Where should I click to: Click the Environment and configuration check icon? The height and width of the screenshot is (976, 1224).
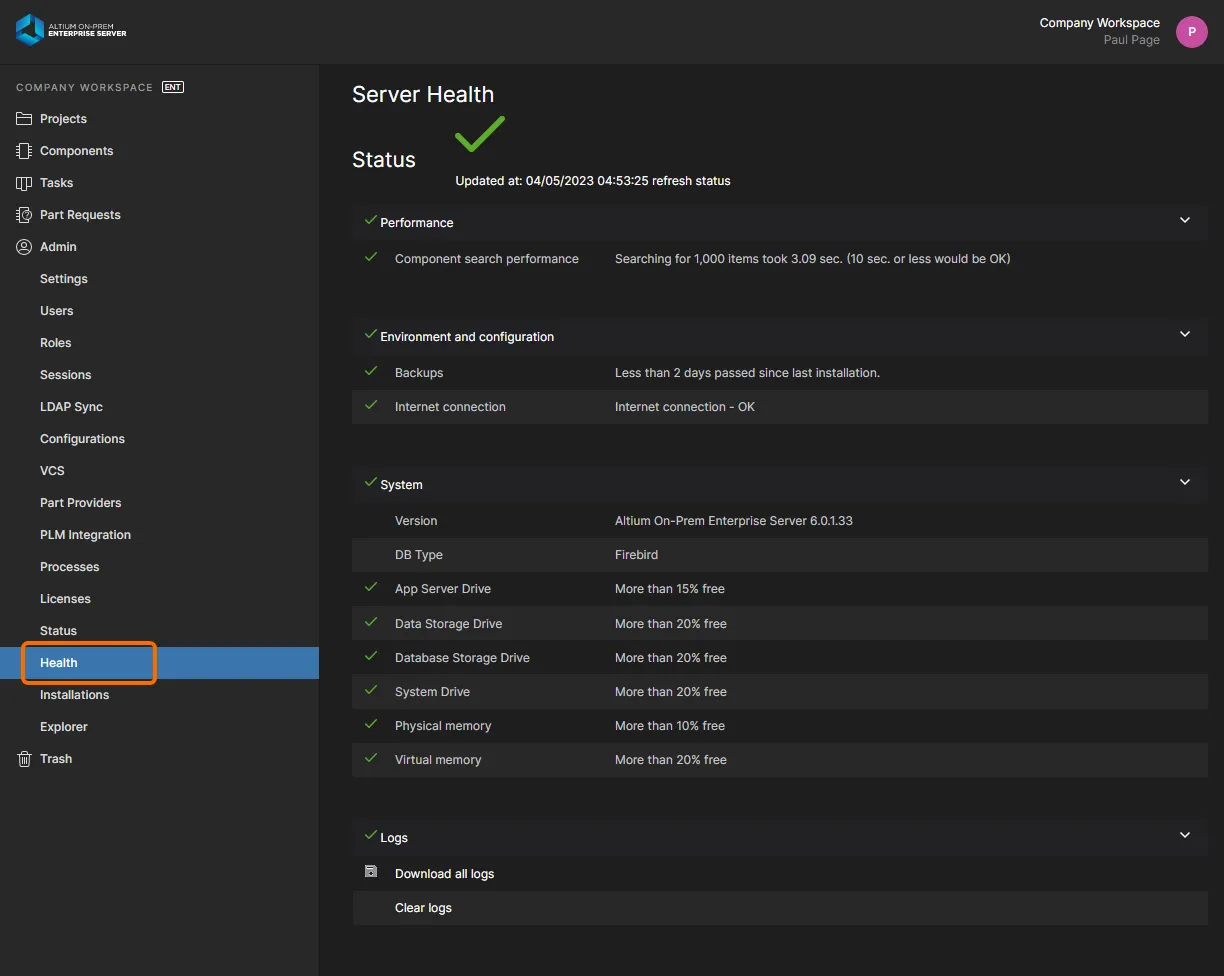pos(371,334)
